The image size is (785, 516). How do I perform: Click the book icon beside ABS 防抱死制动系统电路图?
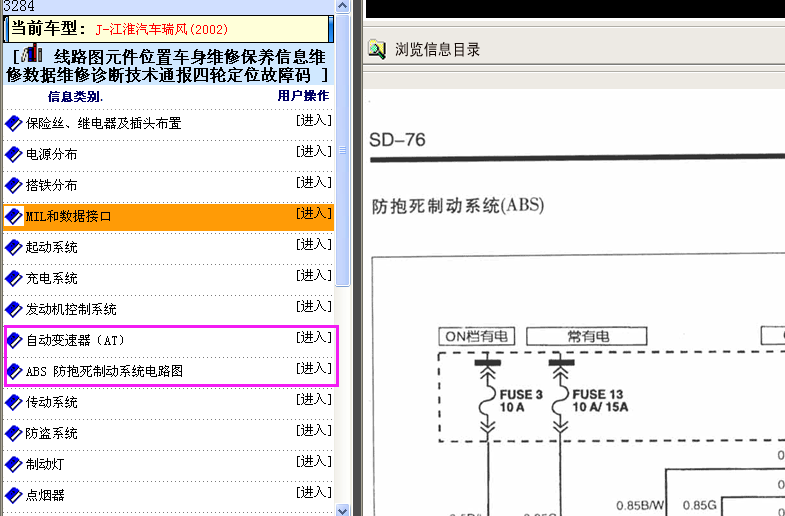(x=14, y=371)
